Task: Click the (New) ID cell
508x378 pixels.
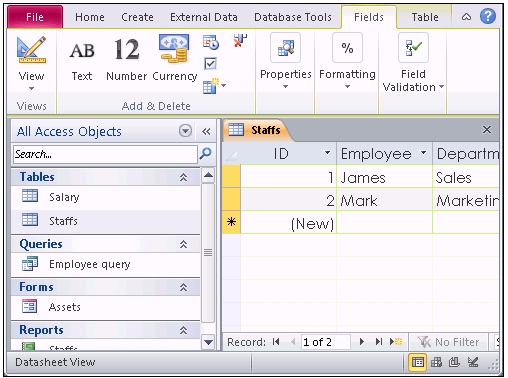Action: 288,223
